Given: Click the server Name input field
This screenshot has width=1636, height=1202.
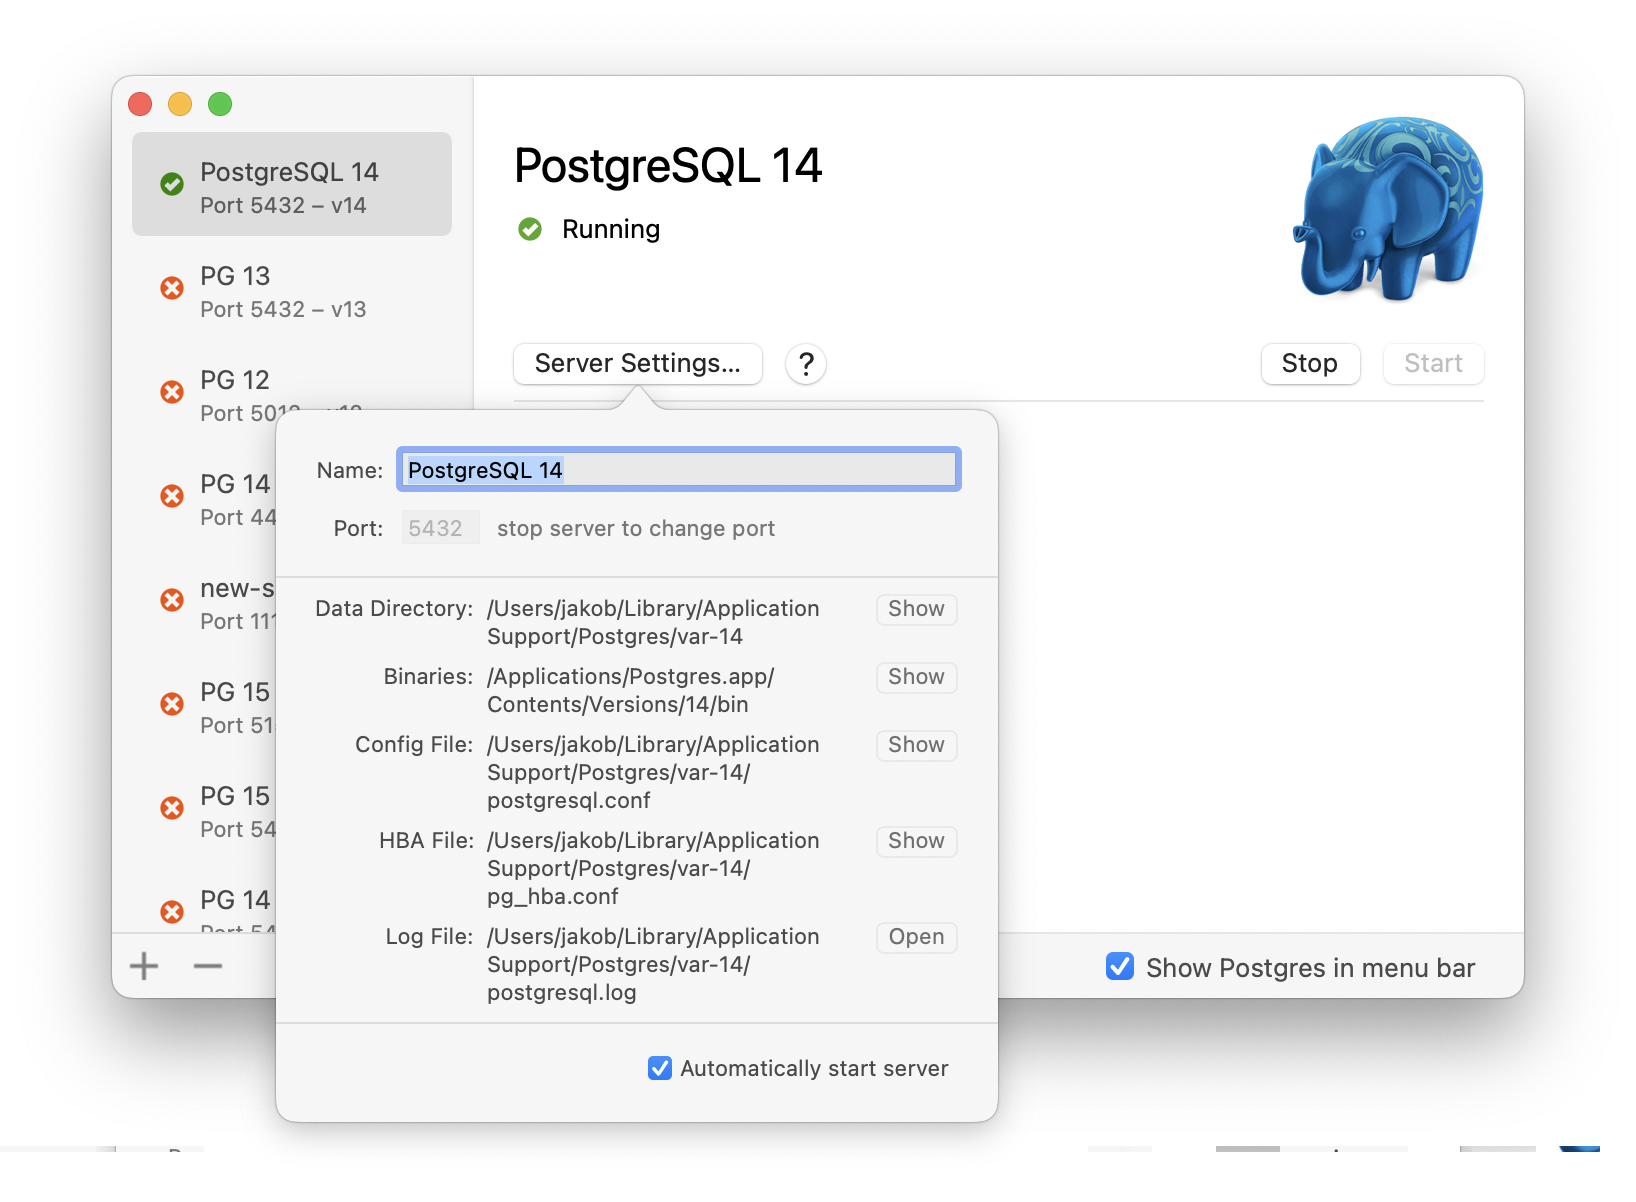Looking at the screenshot, I should click(x=677, y=469).
